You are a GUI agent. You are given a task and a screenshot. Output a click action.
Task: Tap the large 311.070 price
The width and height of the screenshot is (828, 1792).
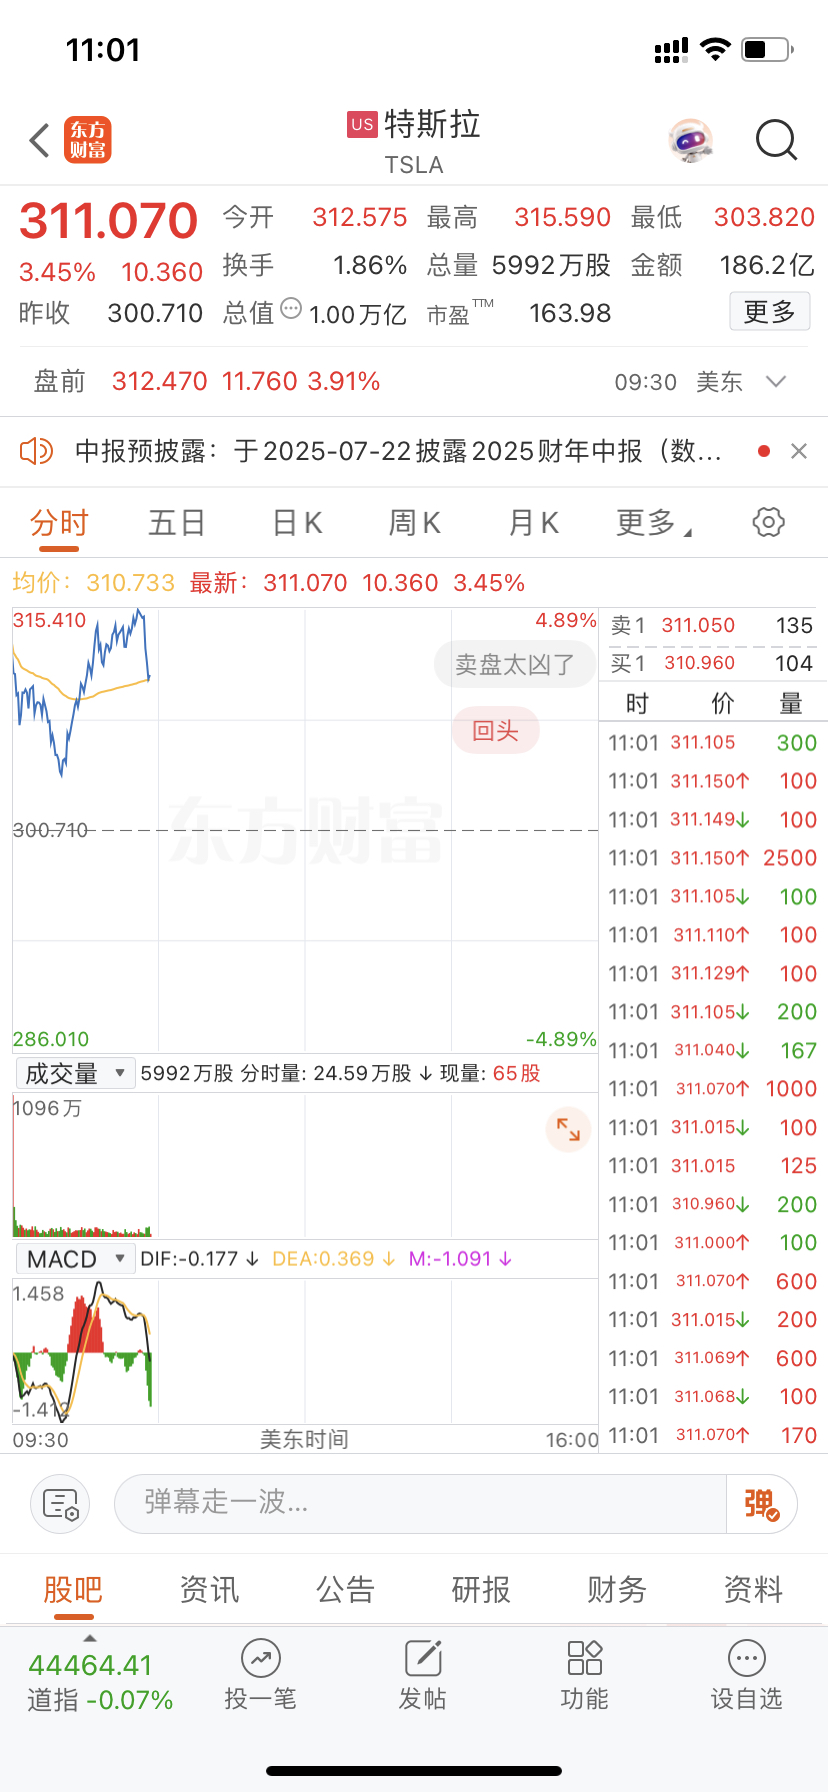pos(109,221)
